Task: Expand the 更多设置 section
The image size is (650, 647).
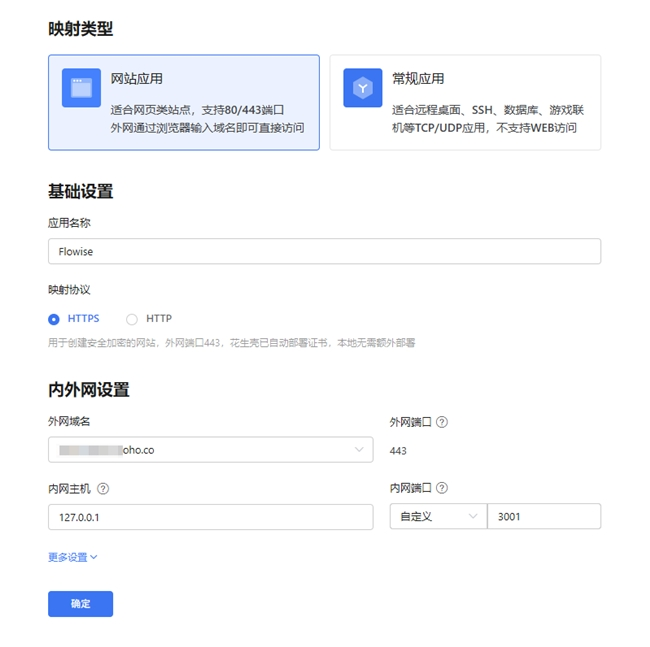Action: (68, 557)
